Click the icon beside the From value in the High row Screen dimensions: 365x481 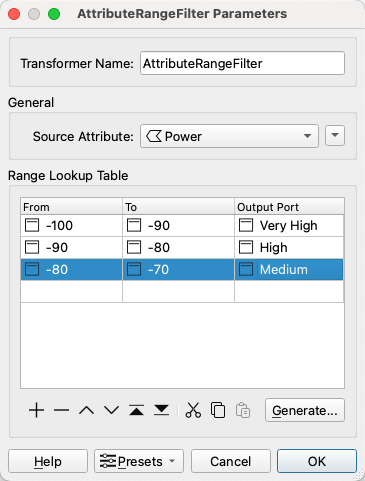(x=32, y=247)
